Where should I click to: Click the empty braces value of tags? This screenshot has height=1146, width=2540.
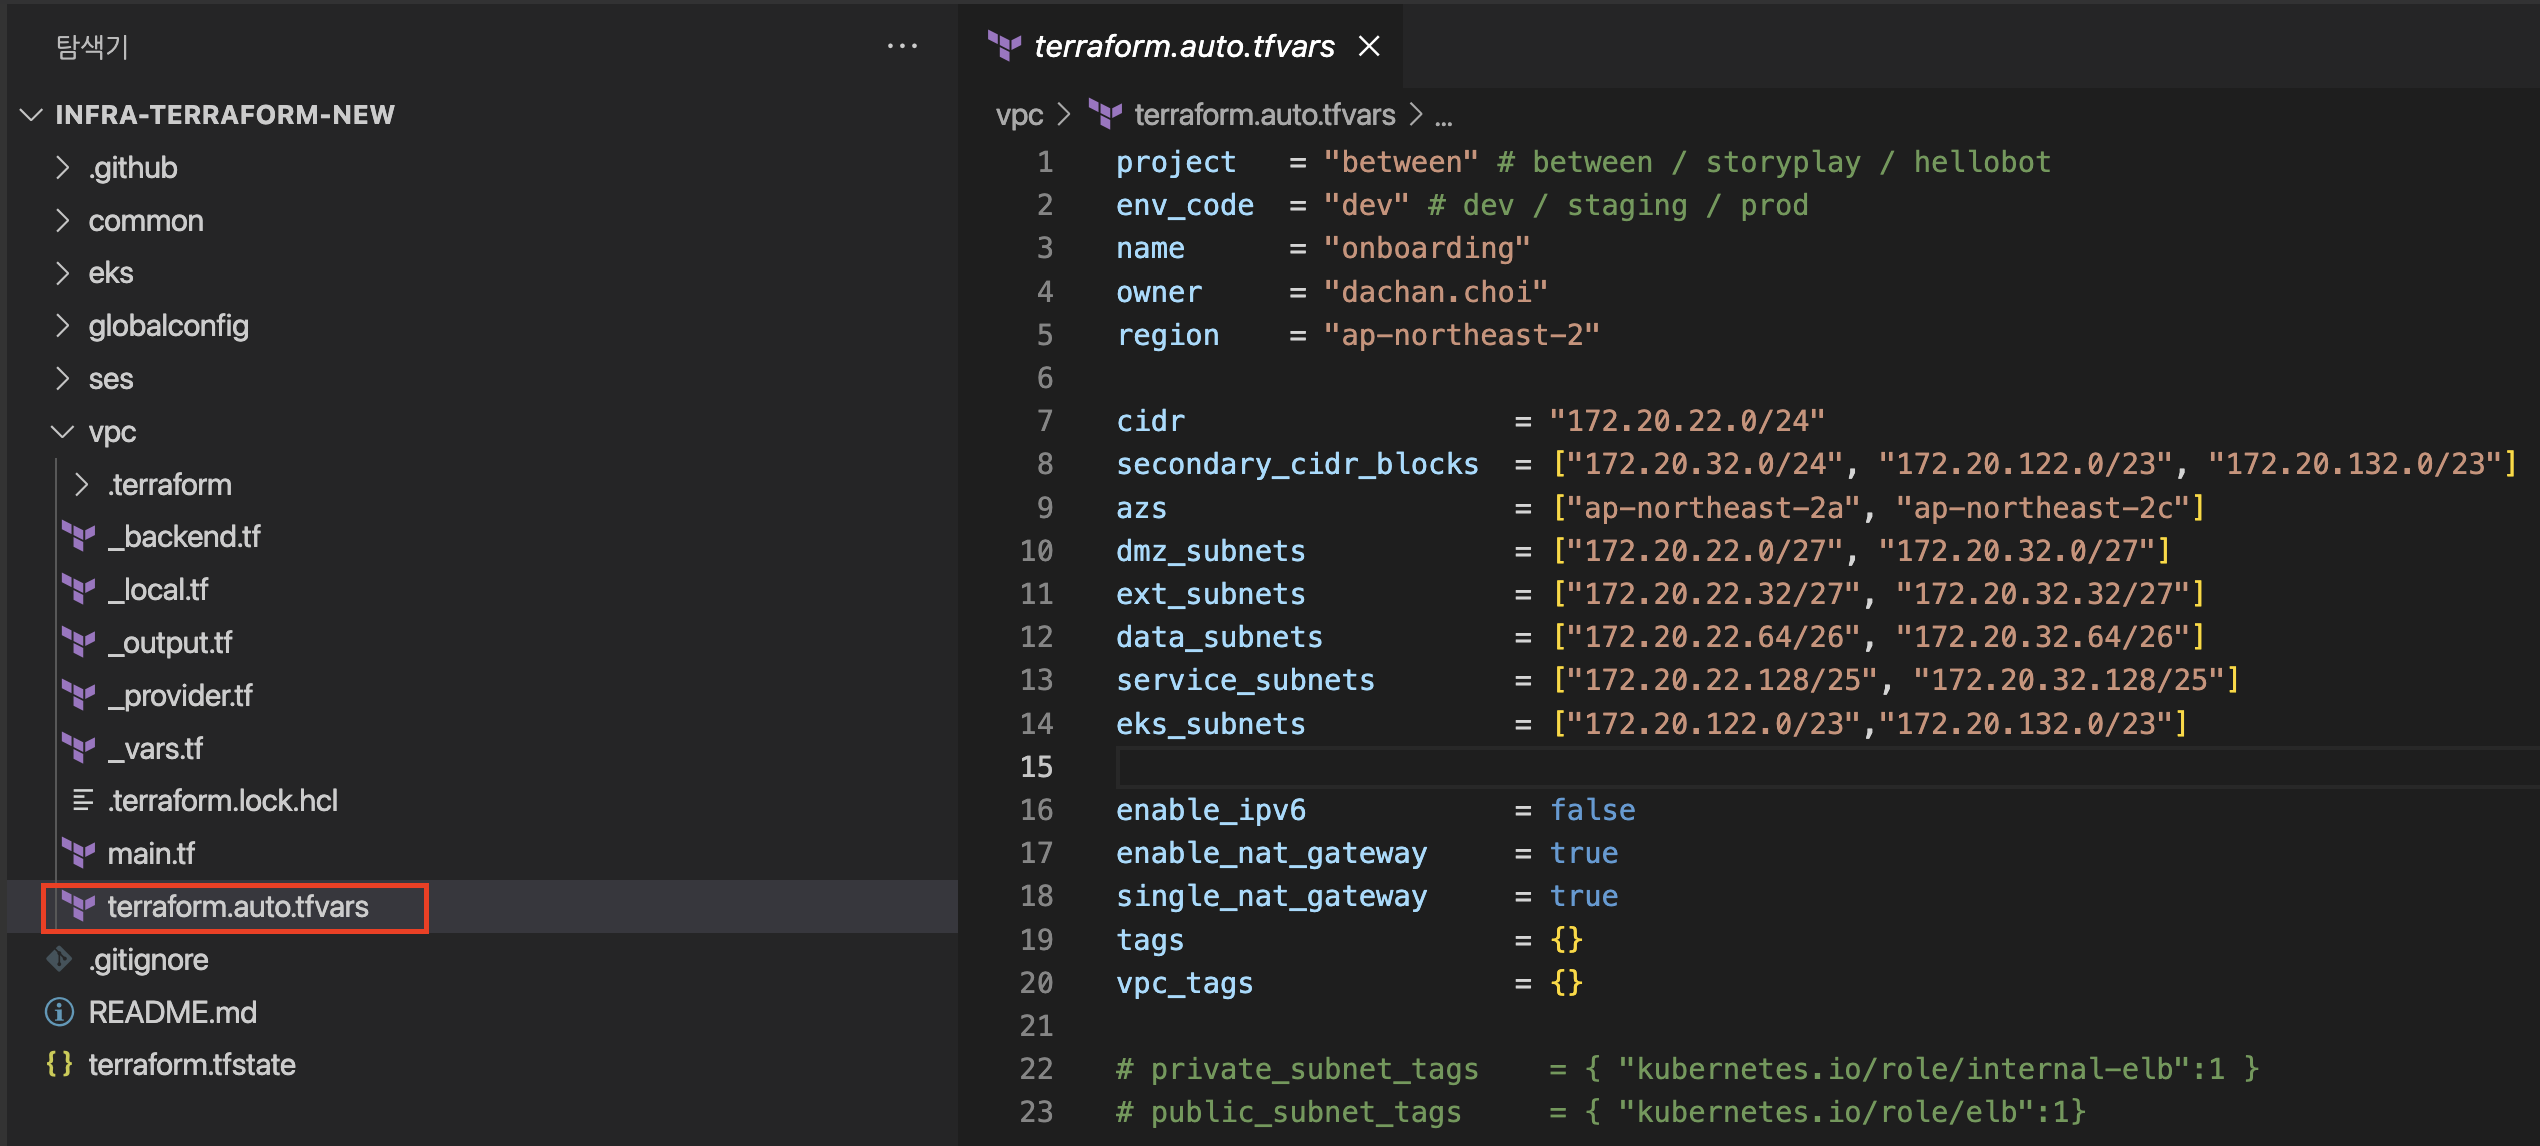pos(1566,940)
